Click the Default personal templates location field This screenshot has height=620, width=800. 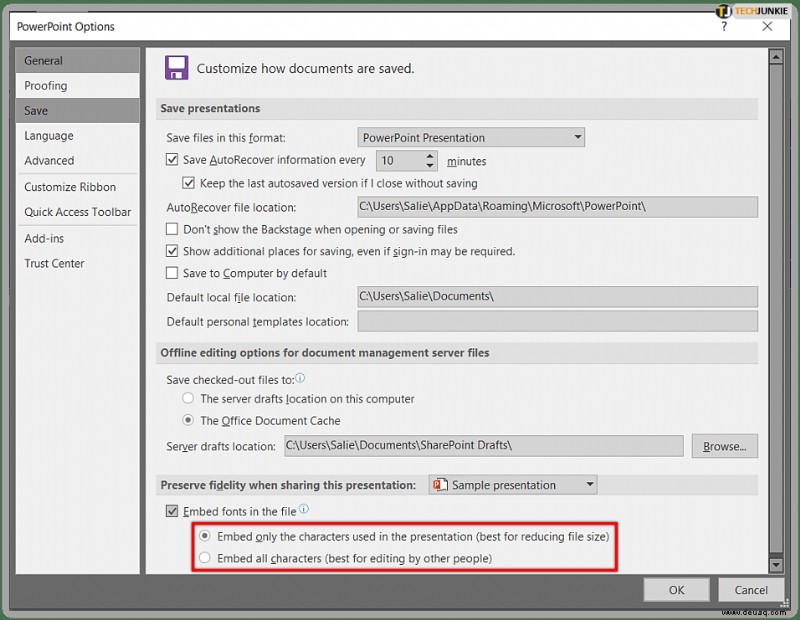[x=558, y=321]
